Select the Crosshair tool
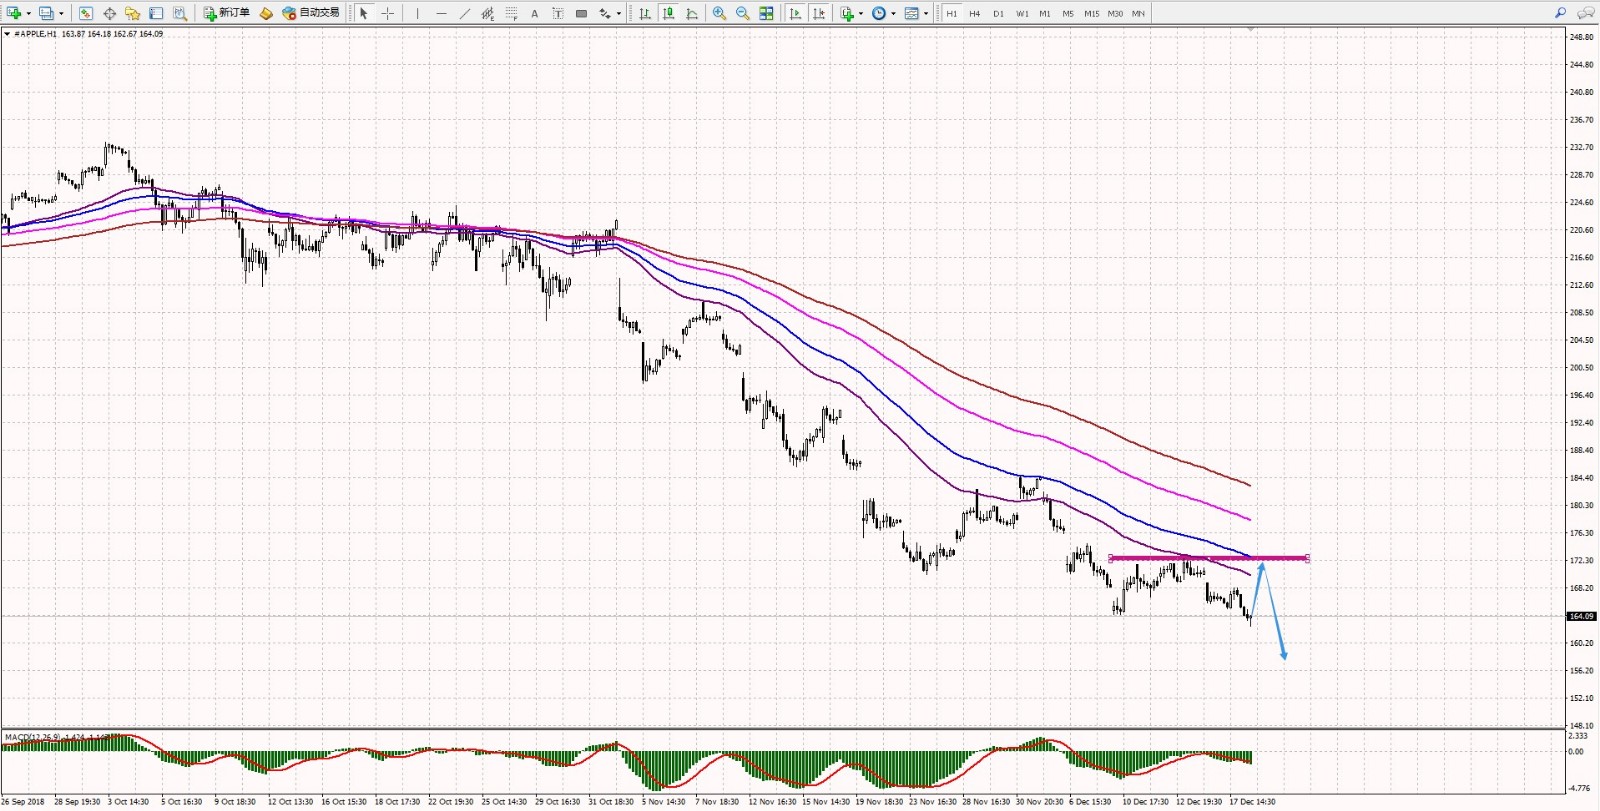1600x811 pixels. [x=387, y=13]
